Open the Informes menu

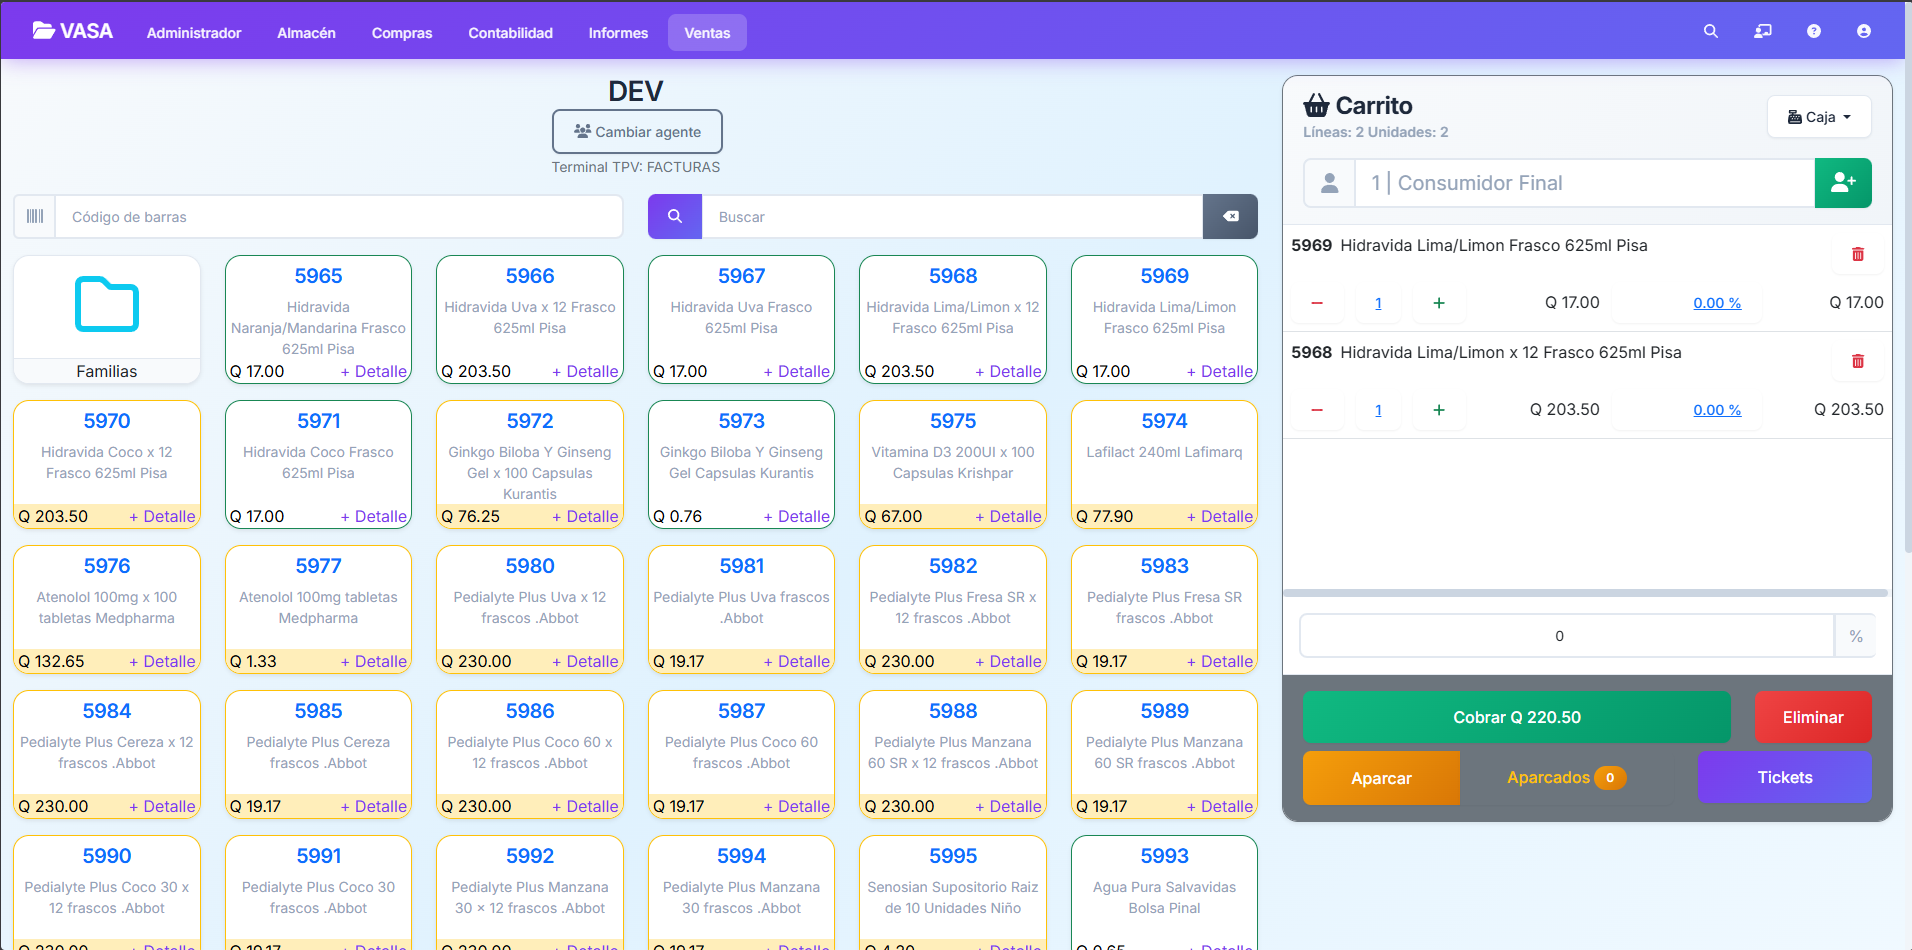[x=617, y=33]
